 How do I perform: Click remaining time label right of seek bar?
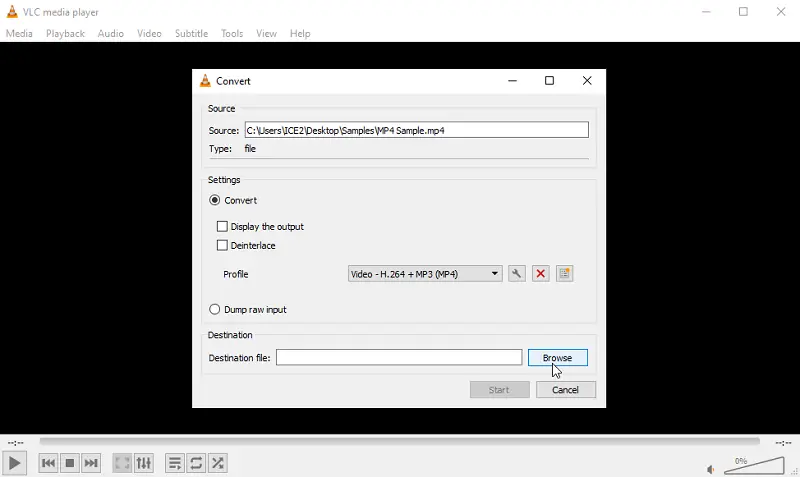coord(783,443)
